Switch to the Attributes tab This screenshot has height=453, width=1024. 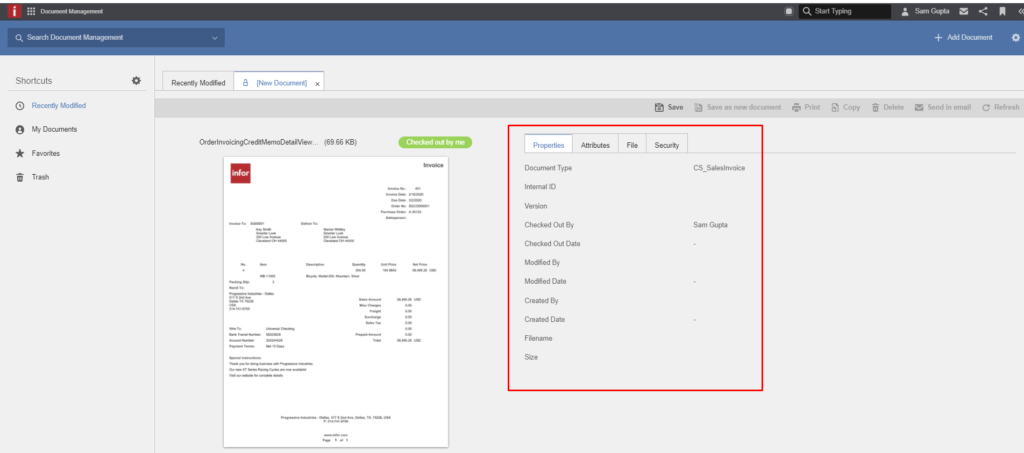595,145
